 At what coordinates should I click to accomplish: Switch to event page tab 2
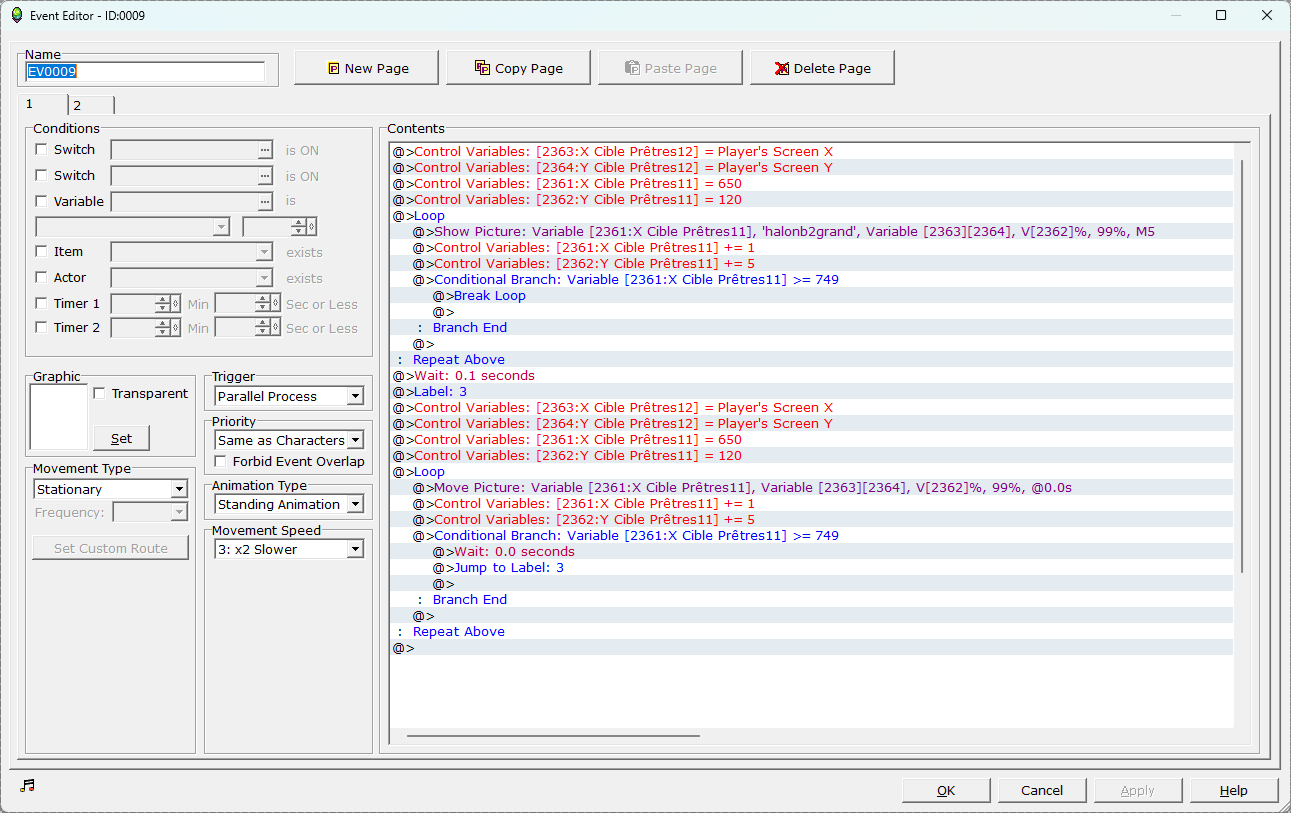click(90, 105)
